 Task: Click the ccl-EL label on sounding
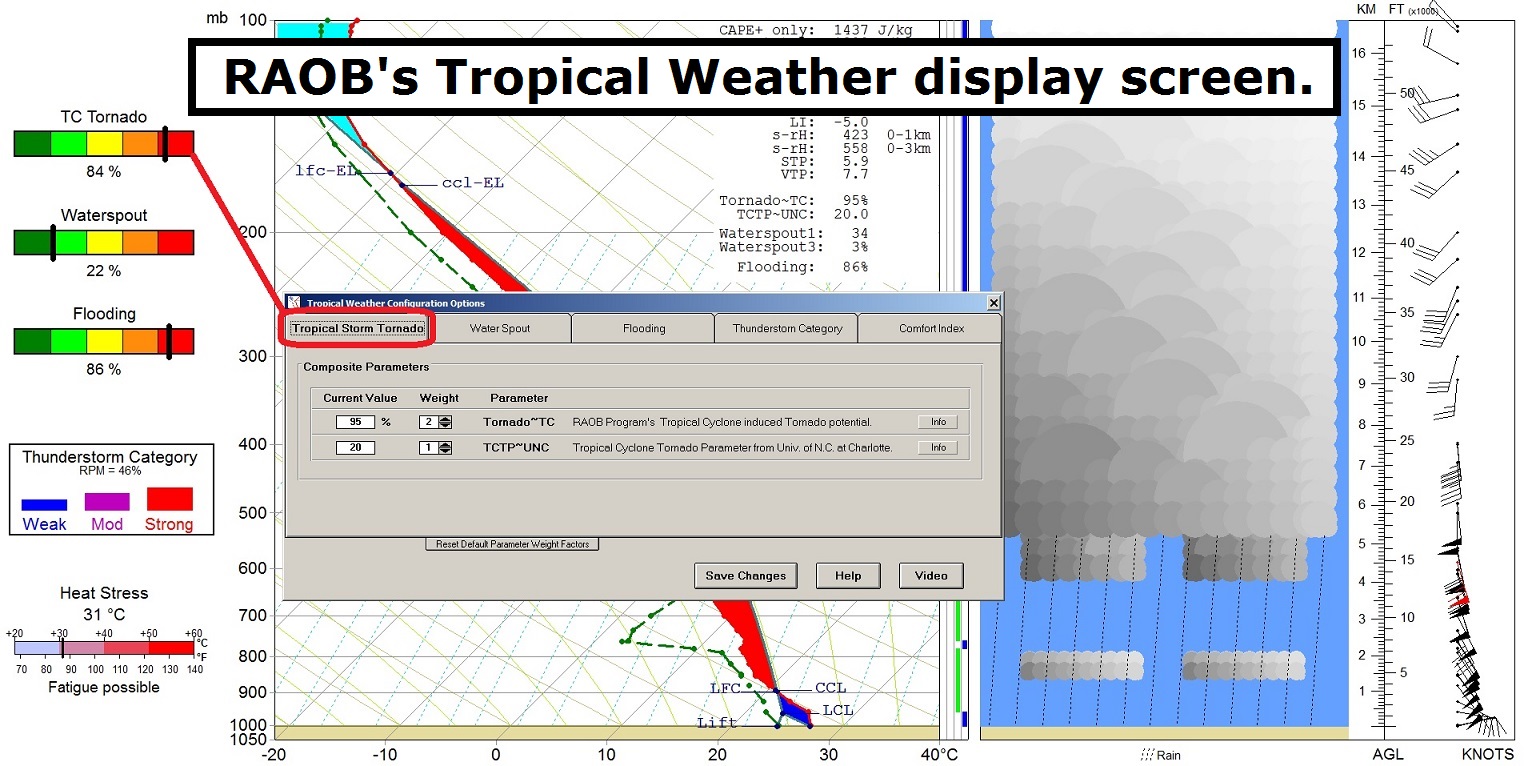tap(473, 183)
